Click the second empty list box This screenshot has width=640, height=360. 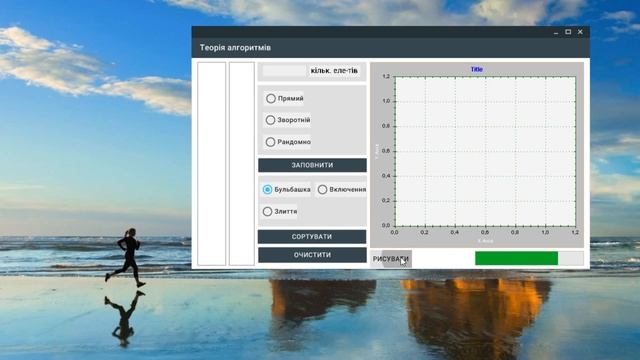tap(242, 164)
